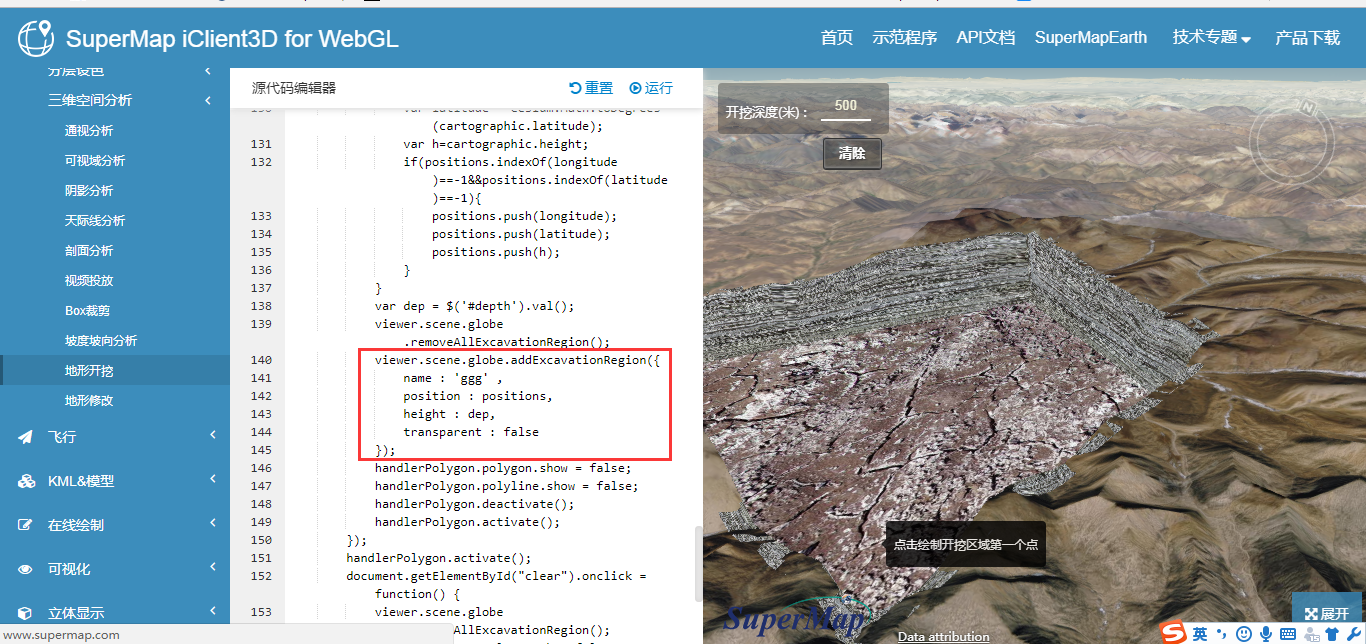The image size is (1366, 644).
Task: Click code line 'position : positions,'
Action: click(x=478, y=396)
